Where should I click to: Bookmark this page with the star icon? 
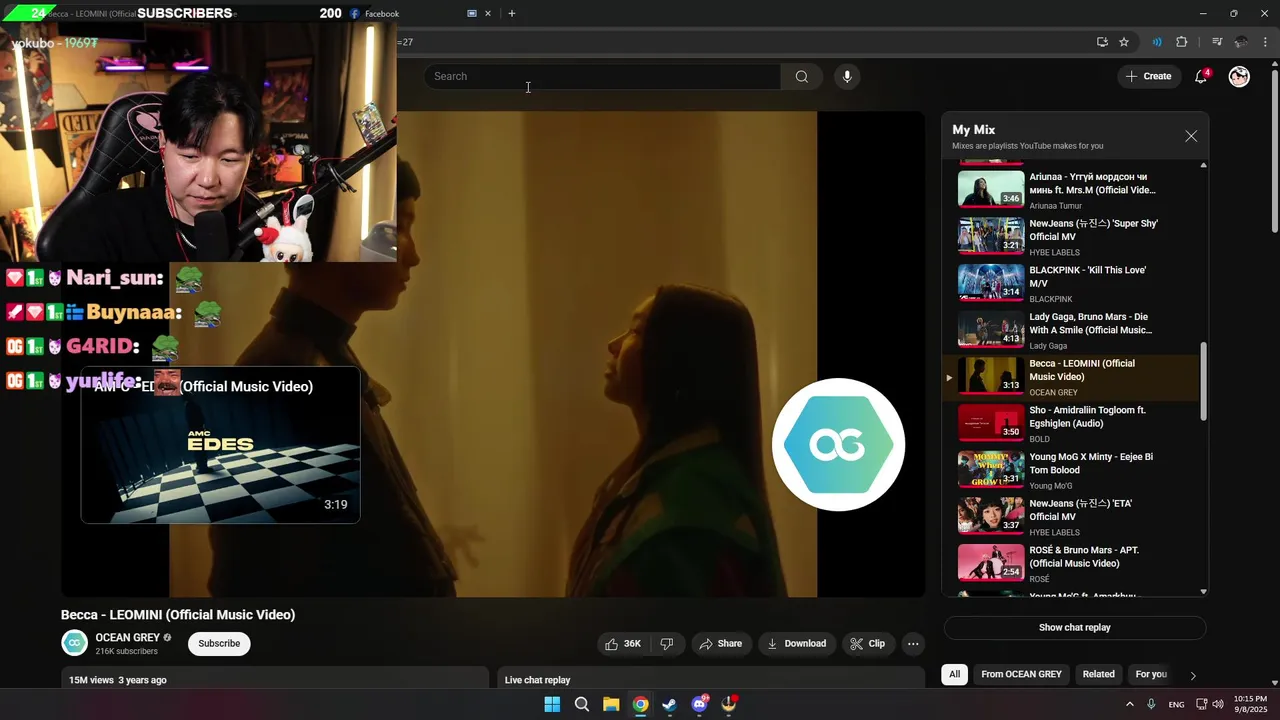[x=1124, y=42]
